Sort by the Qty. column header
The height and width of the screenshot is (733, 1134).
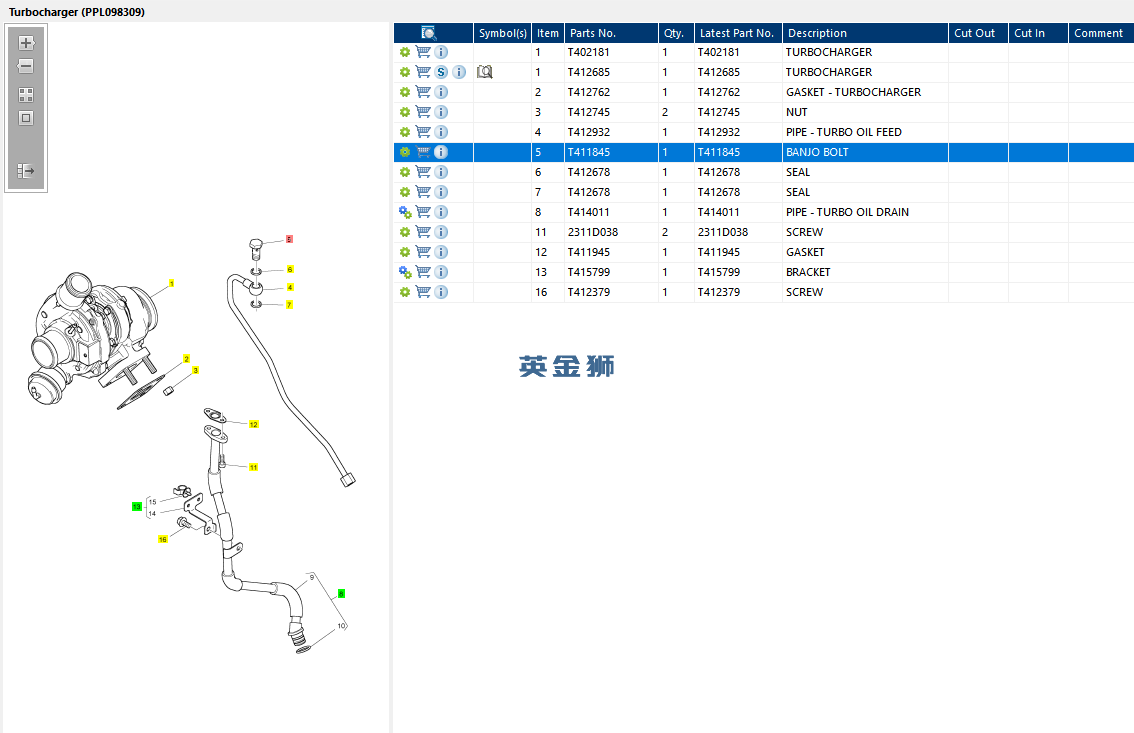click(676, 33)
